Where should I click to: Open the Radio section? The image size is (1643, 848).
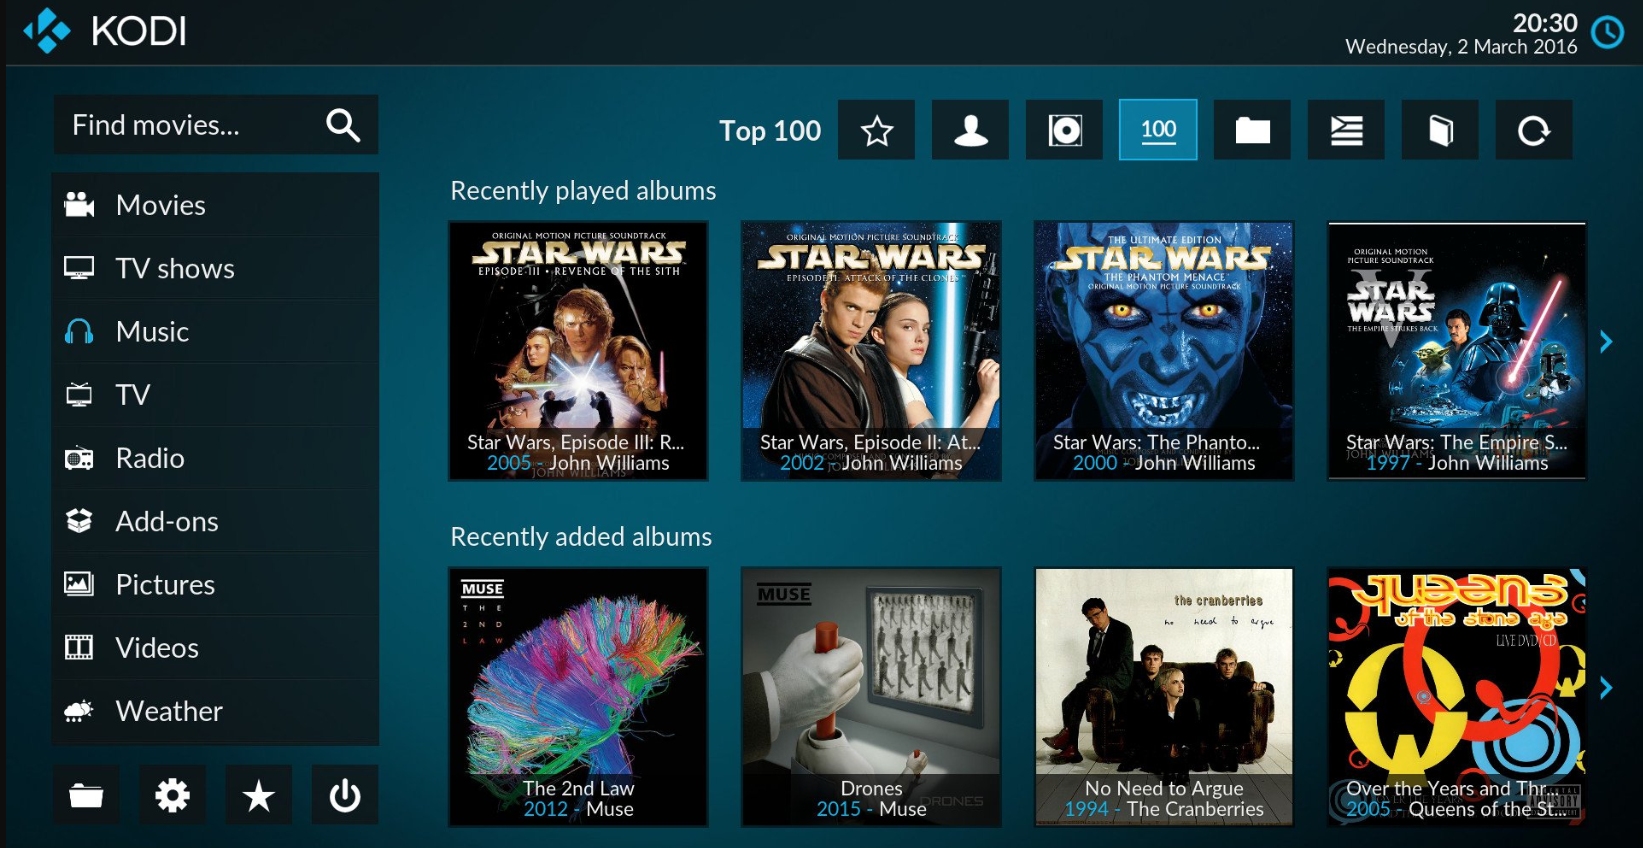(x=215, y=458)
